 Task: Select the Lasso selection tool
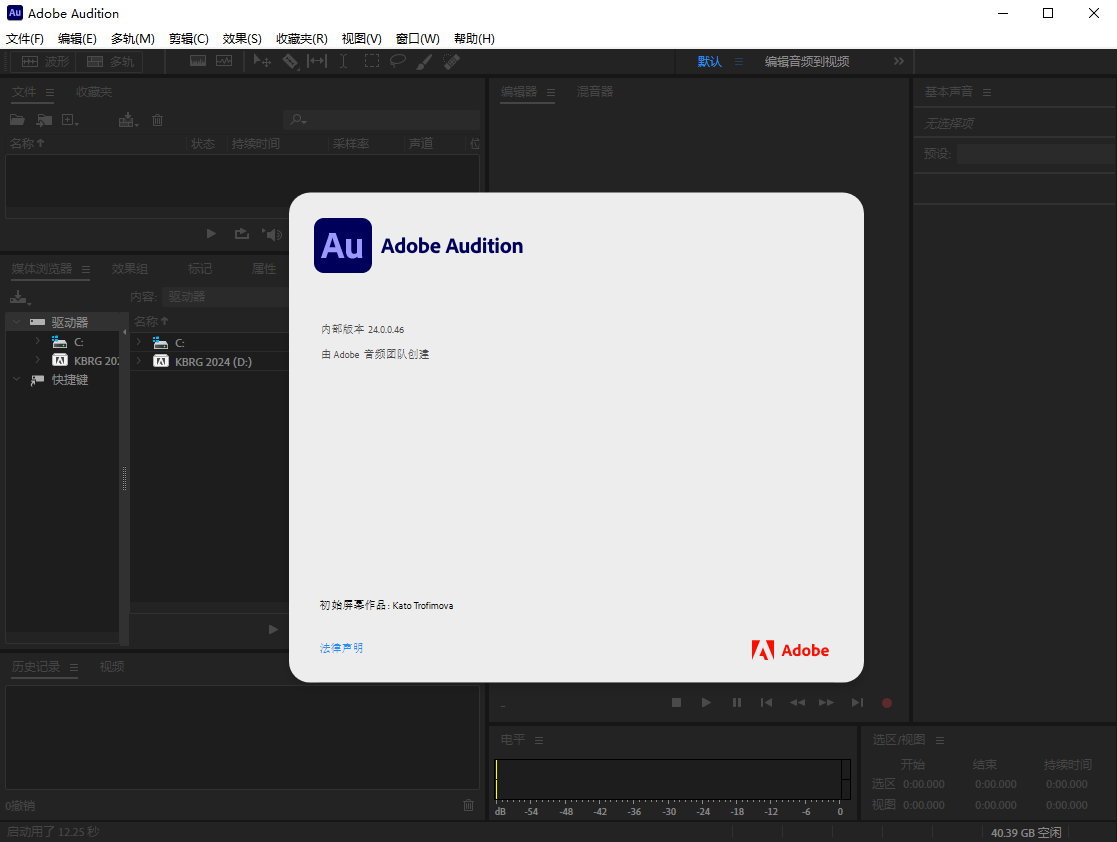point(397,61)
